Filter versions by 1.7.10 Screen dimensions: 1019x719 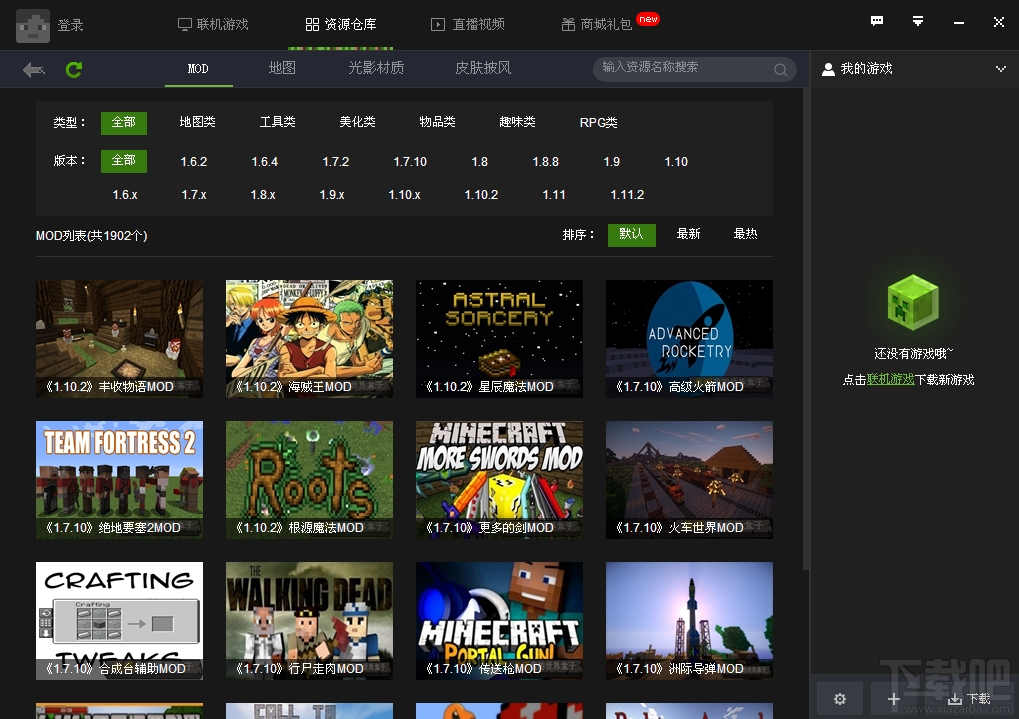pos(410,162)
